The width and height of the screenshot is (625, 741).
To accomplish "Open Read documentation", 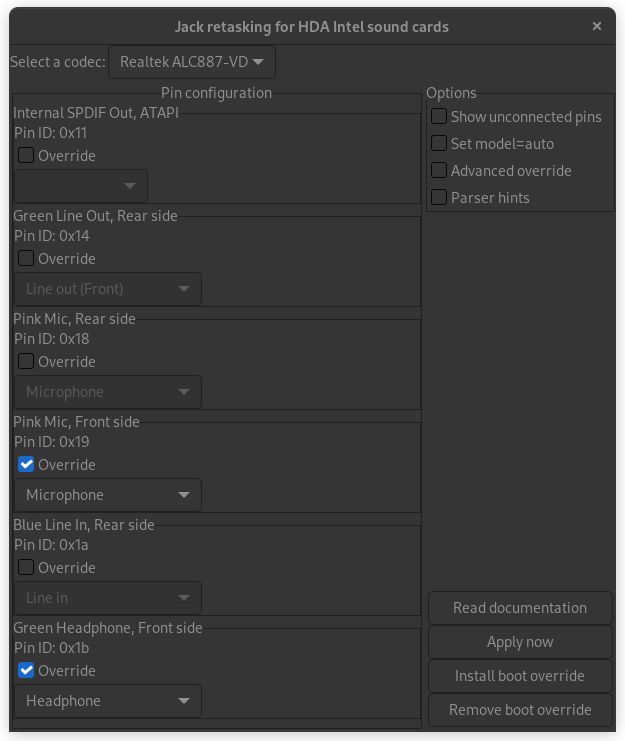I will coord(520,608).
